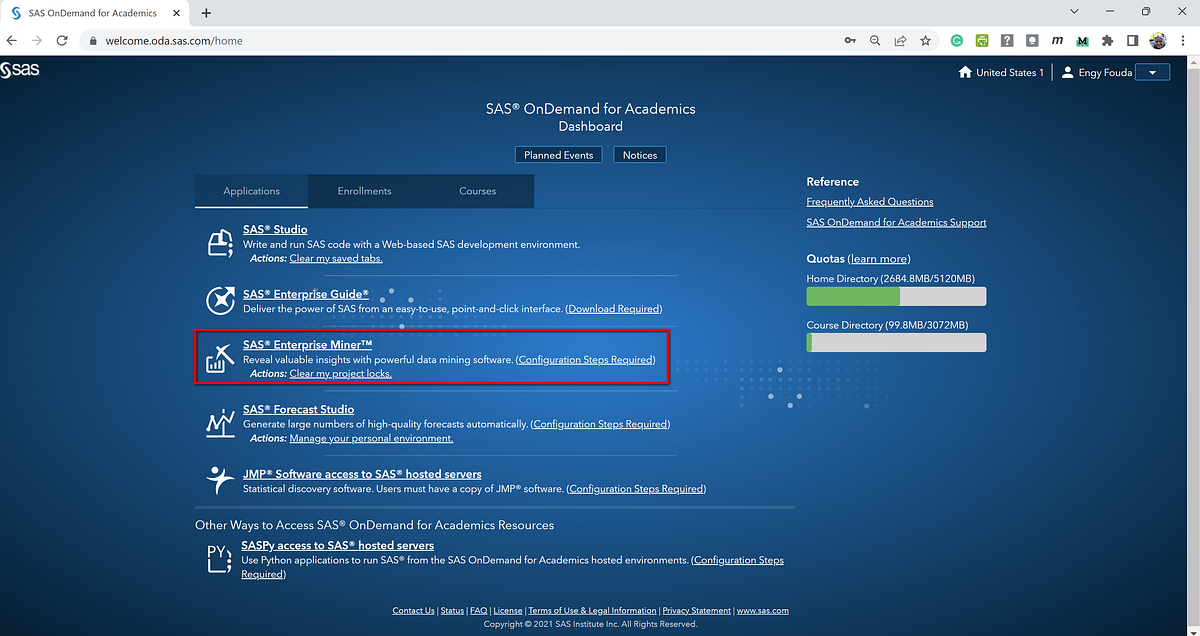Click the SAS Enterprise Miner chart icon

coord(220,357)
